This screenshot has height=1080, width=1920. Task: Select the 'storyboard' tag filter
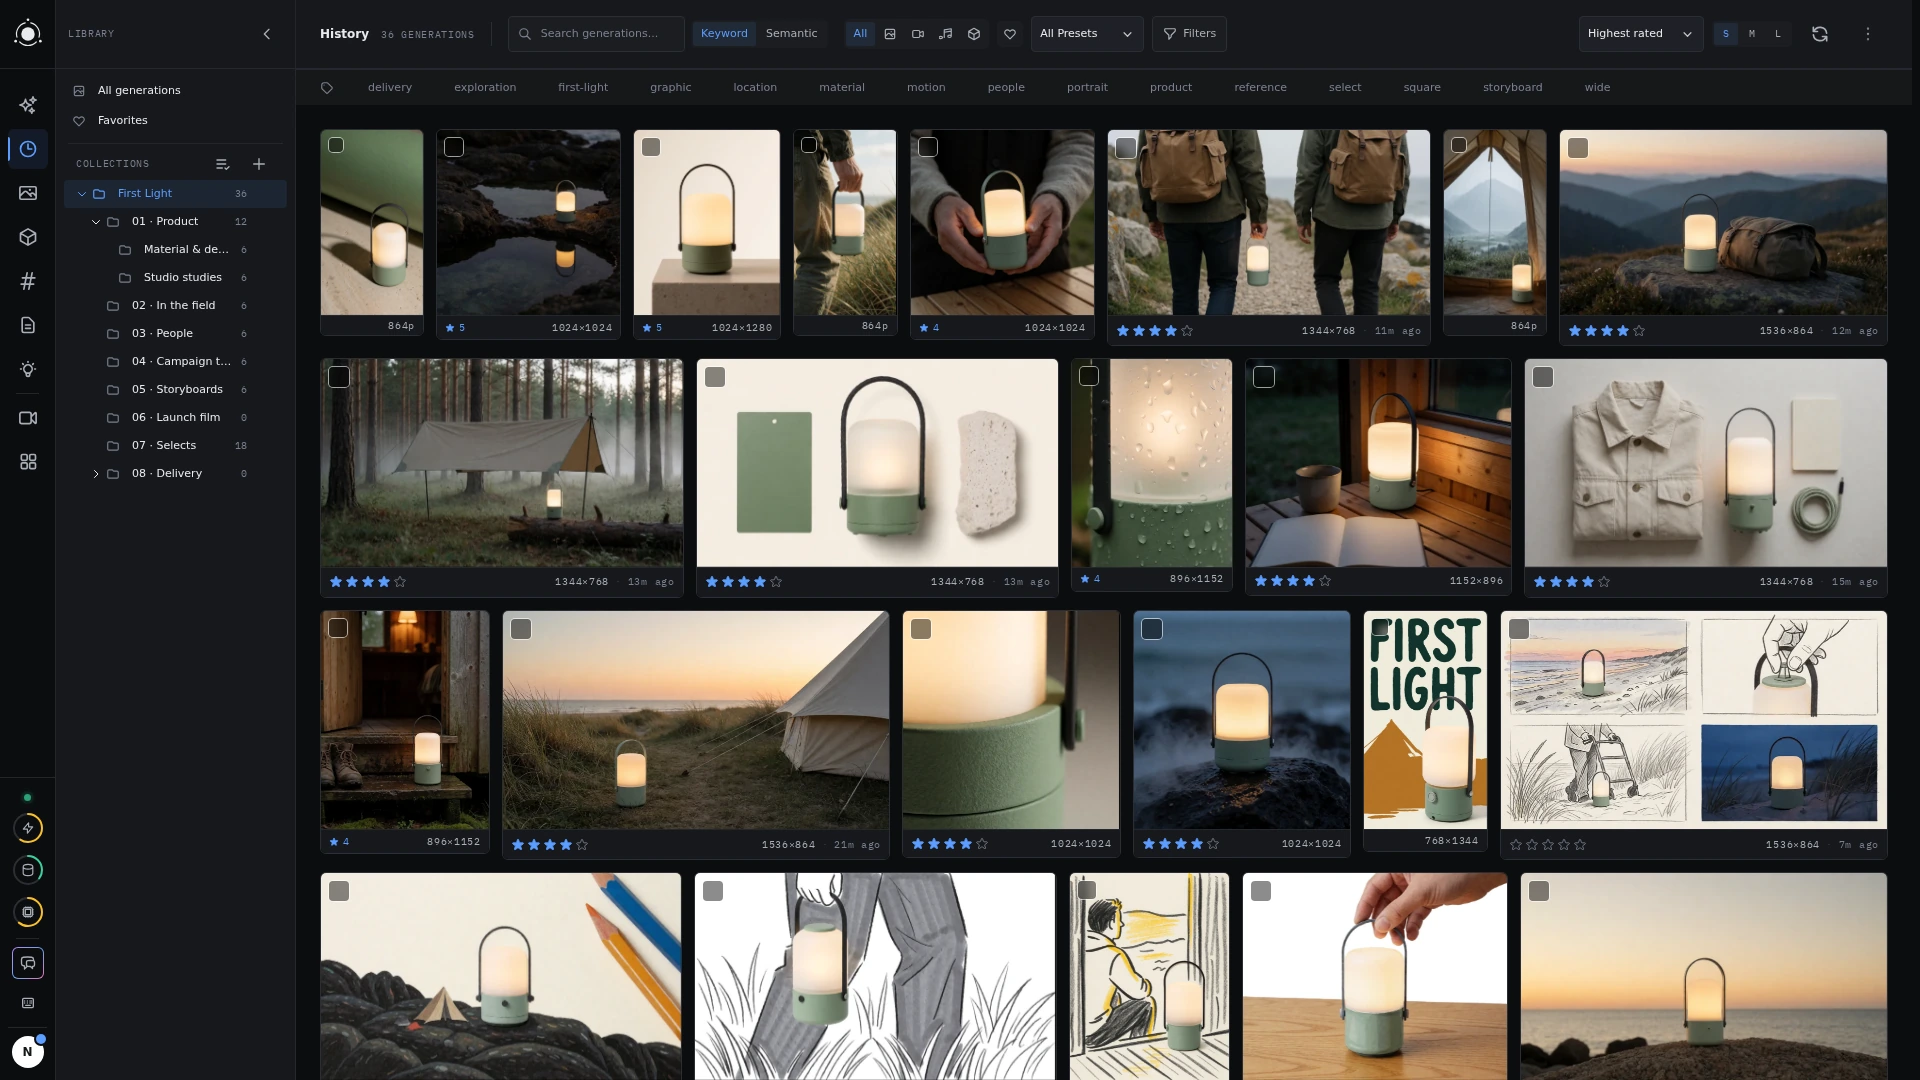click(x=1512, y=88)
